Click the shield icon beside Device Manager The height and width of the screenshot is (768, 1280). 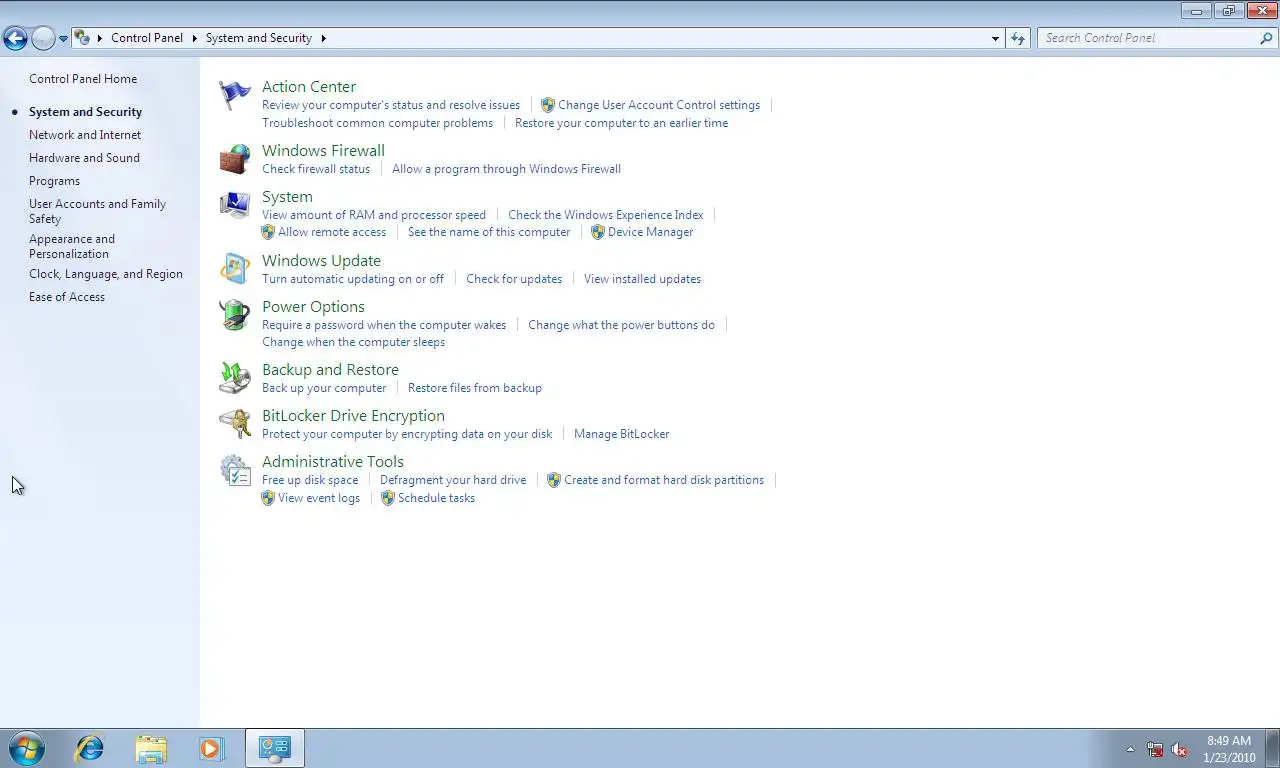click(x=598, y=232)
